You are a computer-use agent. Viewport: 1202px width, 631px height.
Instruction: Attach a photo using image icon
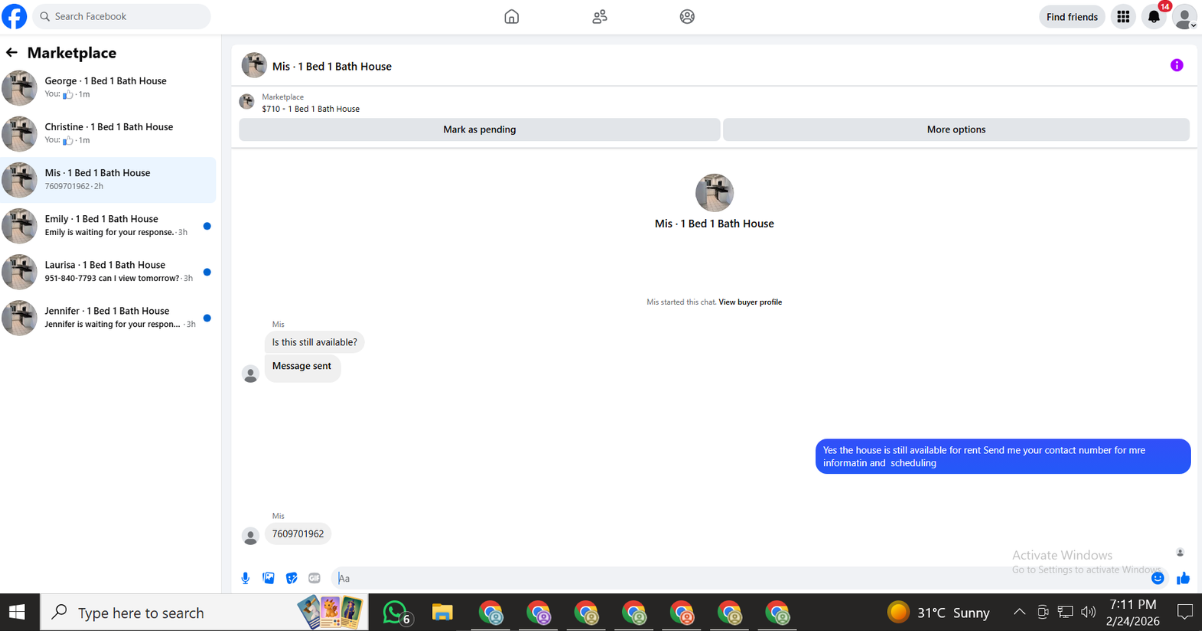[x=268, y=578]
